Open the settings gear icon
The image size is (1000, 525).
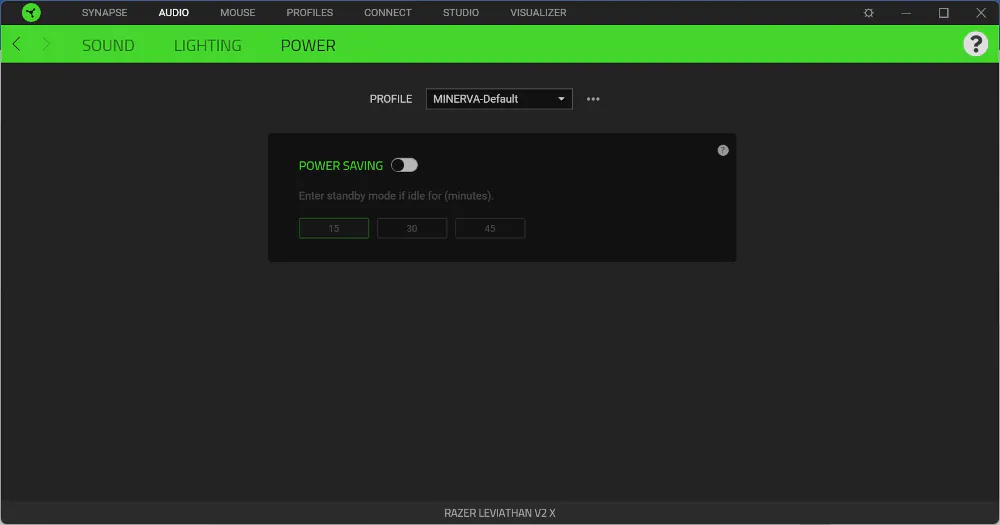pos(869,13)
